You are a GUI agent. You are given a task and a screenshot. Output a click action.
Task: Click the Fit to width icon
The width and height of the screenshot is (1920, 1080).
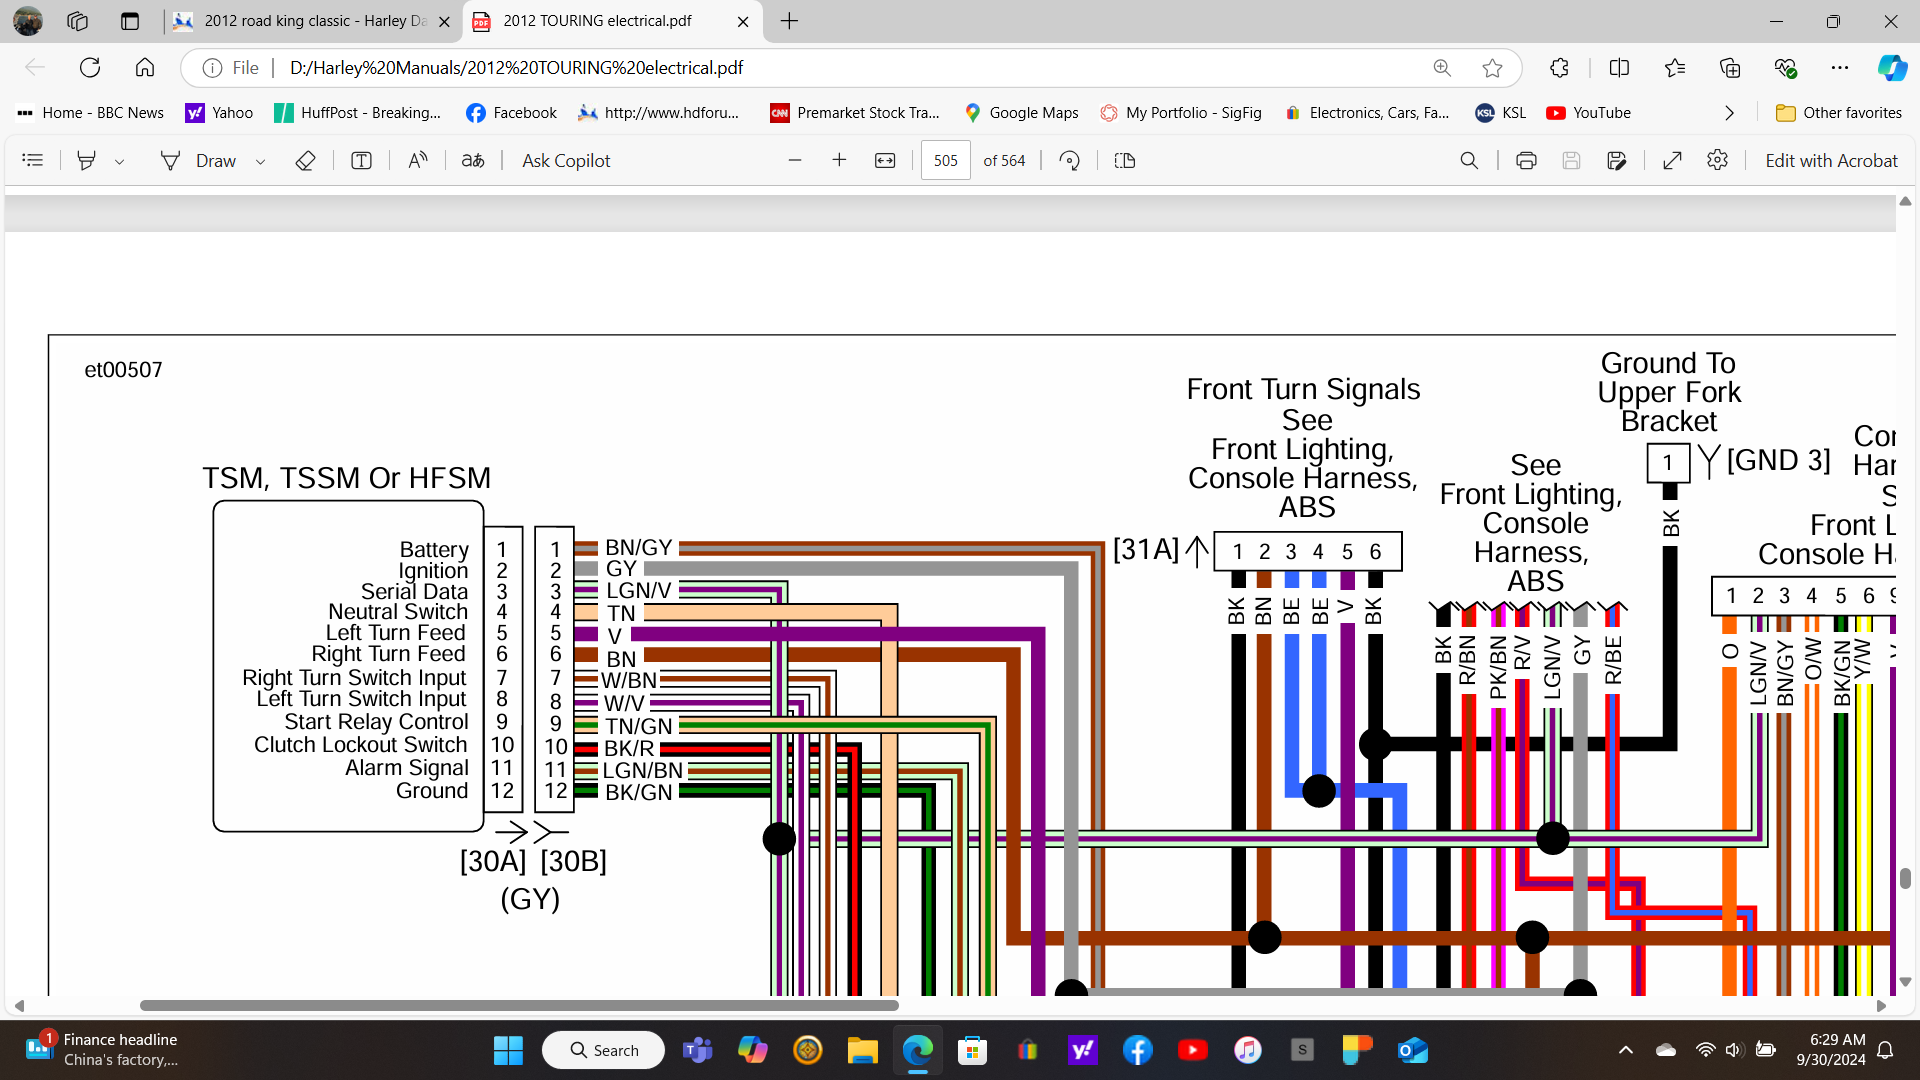click(x=885, y=161)
